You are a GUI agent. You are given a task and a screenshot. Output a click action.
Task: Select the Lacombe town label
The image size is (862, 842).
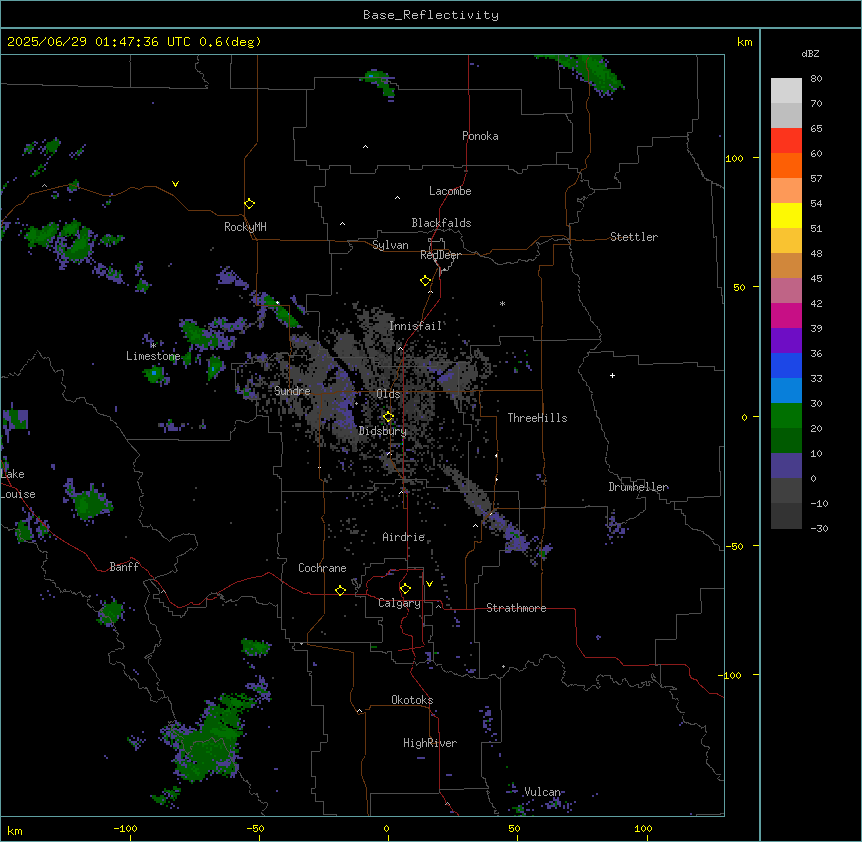(450, 191)
